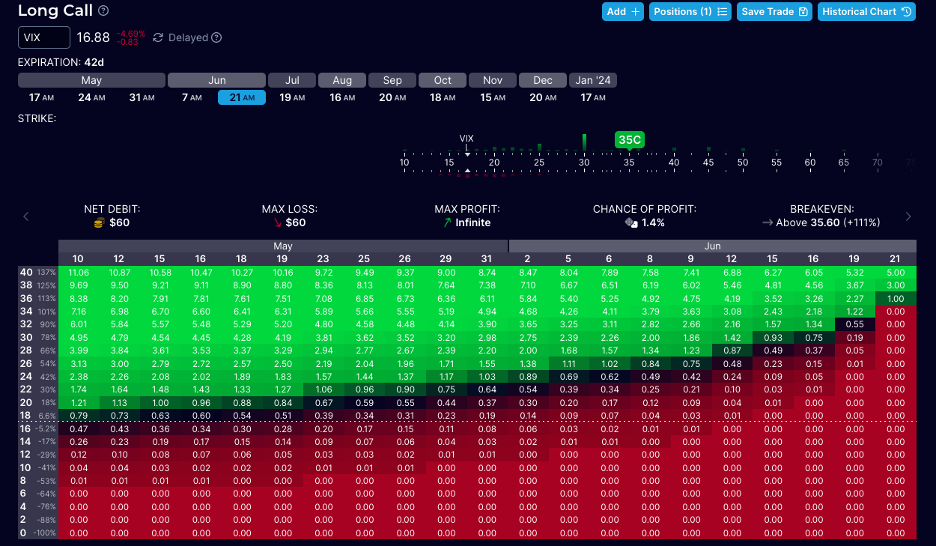Screen dimensions: 936x546
Task: Click the 11.06 cell in row 40
Action: [x=78, y=273]
